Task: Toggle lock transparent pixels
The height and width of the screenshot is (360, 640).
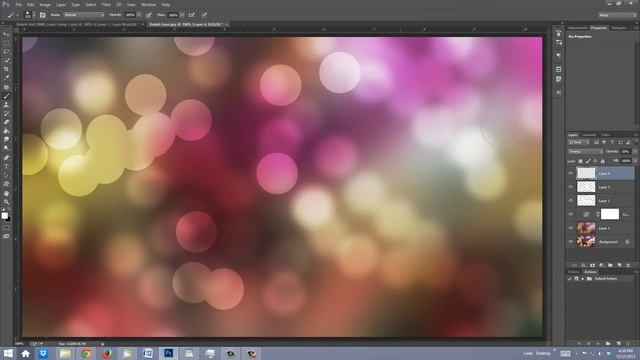Action: pyautogui.click(x=580, y=161)
